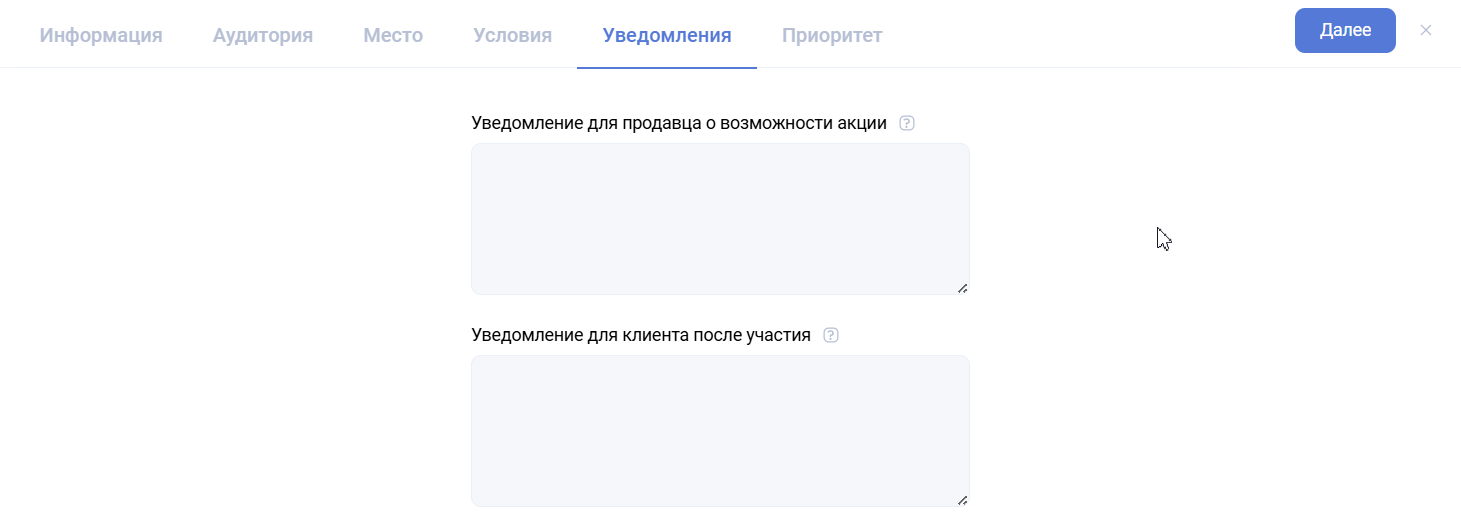Click the seller notification textarea resize handle
The width and height of the screenshot is (1461, 524).
(x=962, y=288)
